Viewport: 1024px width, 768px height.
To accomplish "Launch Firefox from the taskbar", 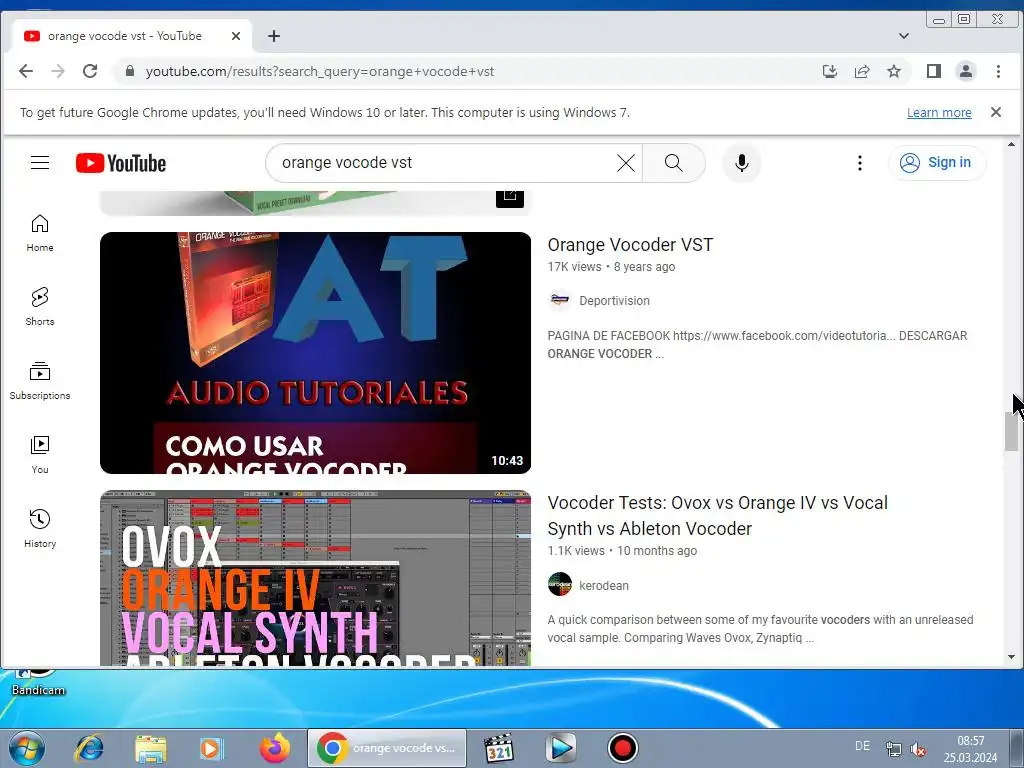I will tap(275, 748).
